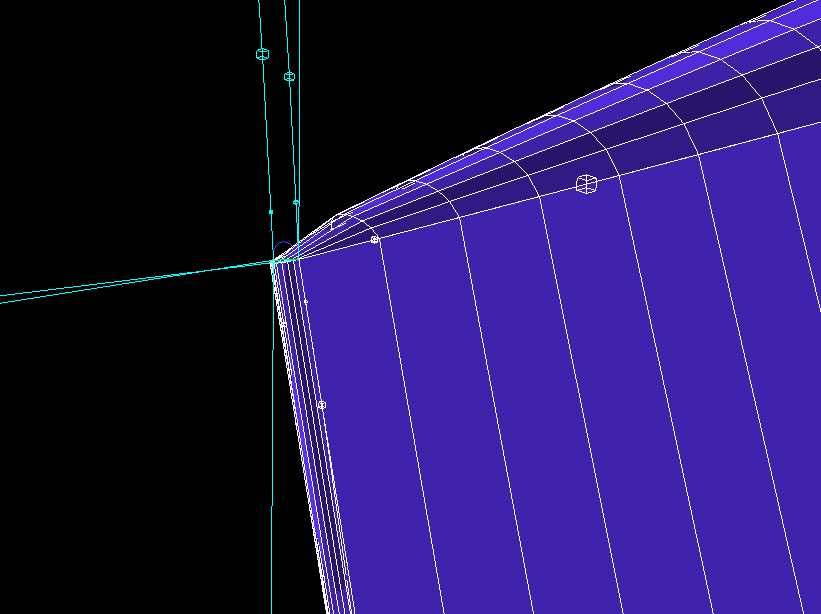Screen dimensions: 821x614
Task: Click the spherical control point on the blue surface
Action: pyautogui.click(x=588, y=182)
